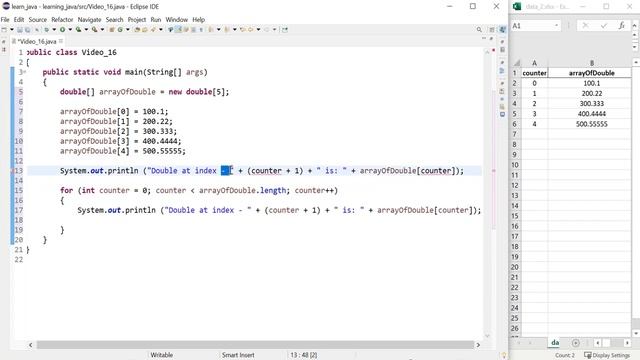Click the Previous Annotation toolbar icon
Image resolution: width=640 pixels, height=360 pixels.
coord(227,30)
